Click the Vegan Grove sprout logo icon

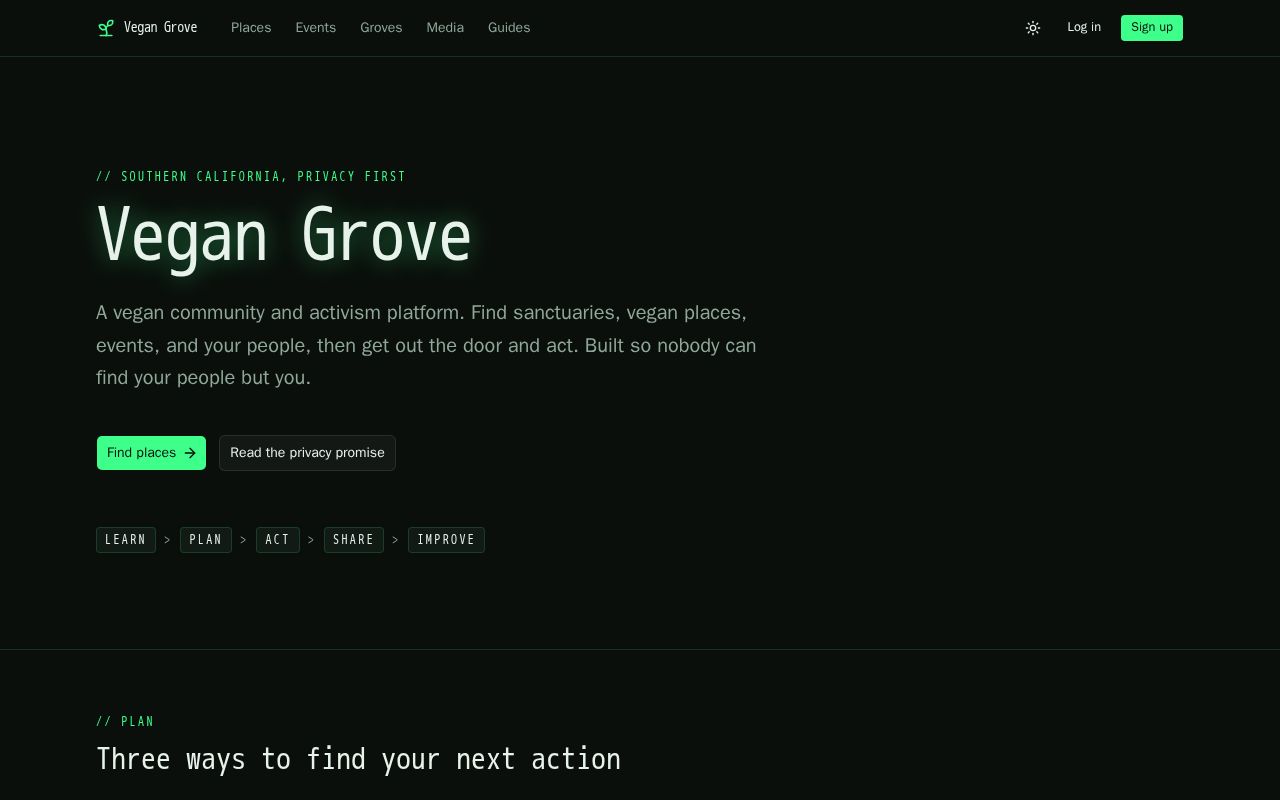[x=105, y=28]
